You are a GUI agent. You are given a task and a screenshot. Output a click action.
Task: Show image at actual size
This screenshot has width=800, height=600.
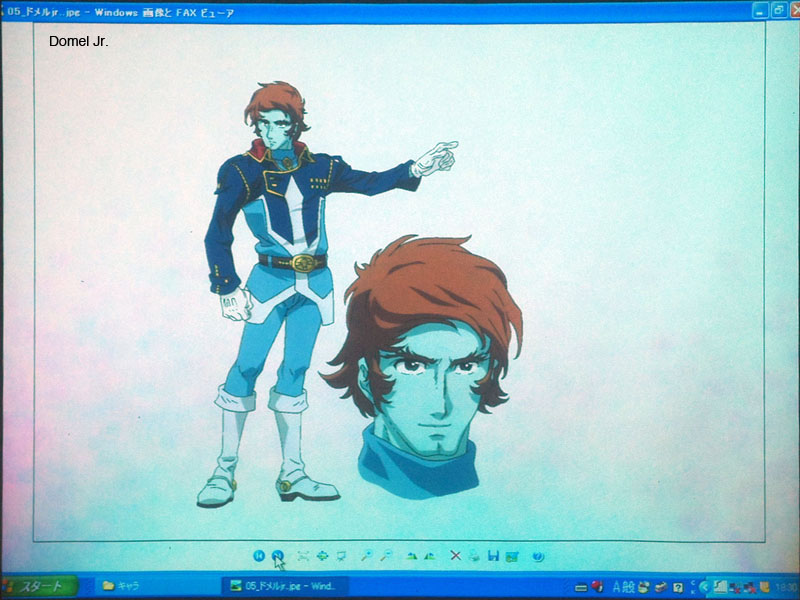(322, 556)
